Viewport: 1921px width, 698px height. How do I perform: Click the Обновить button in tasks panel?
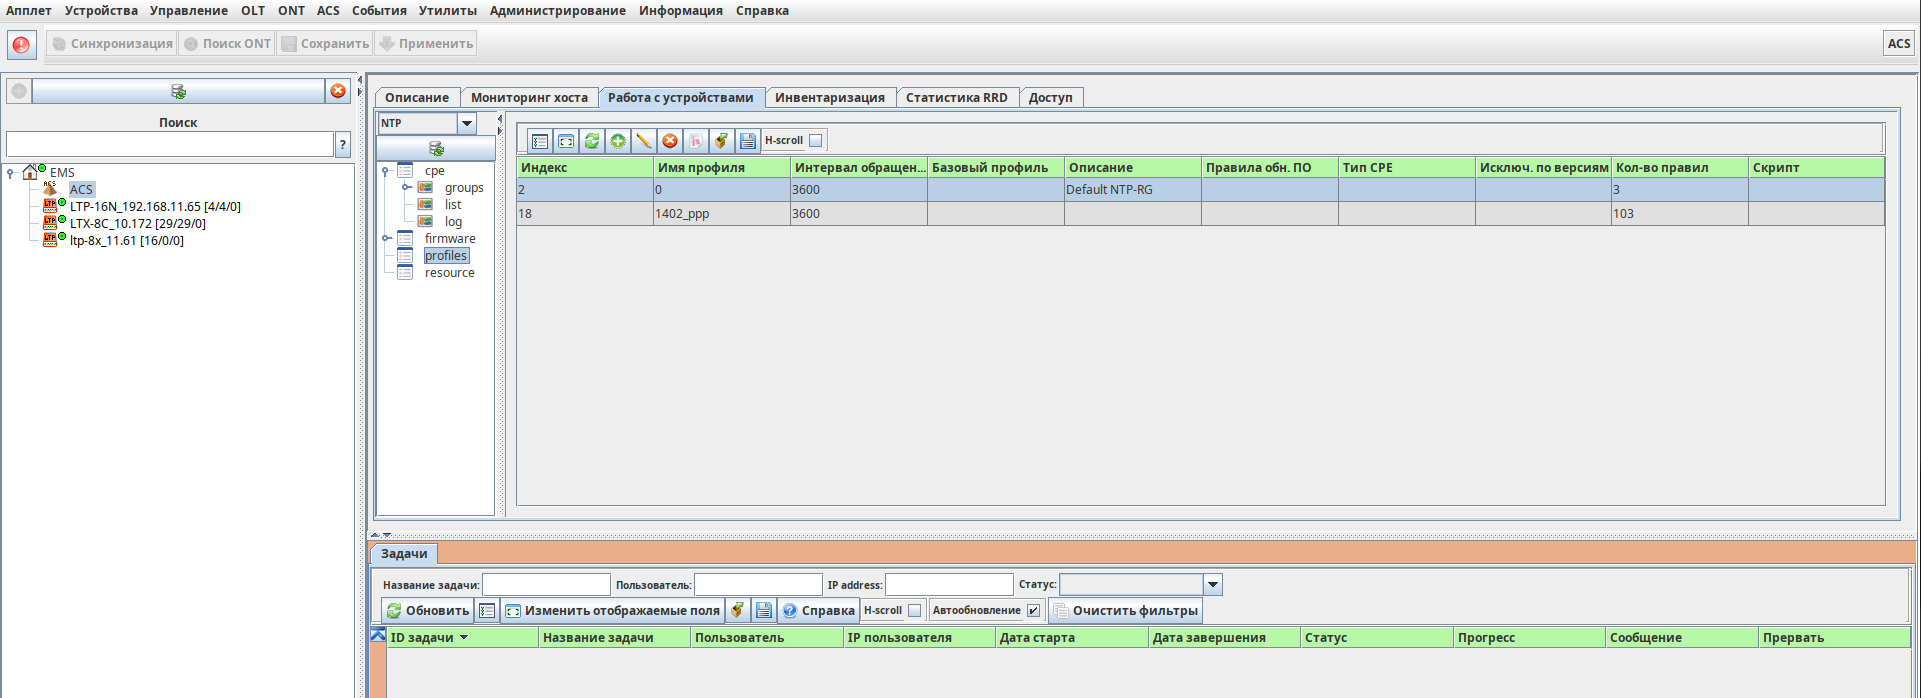[428, 610]
